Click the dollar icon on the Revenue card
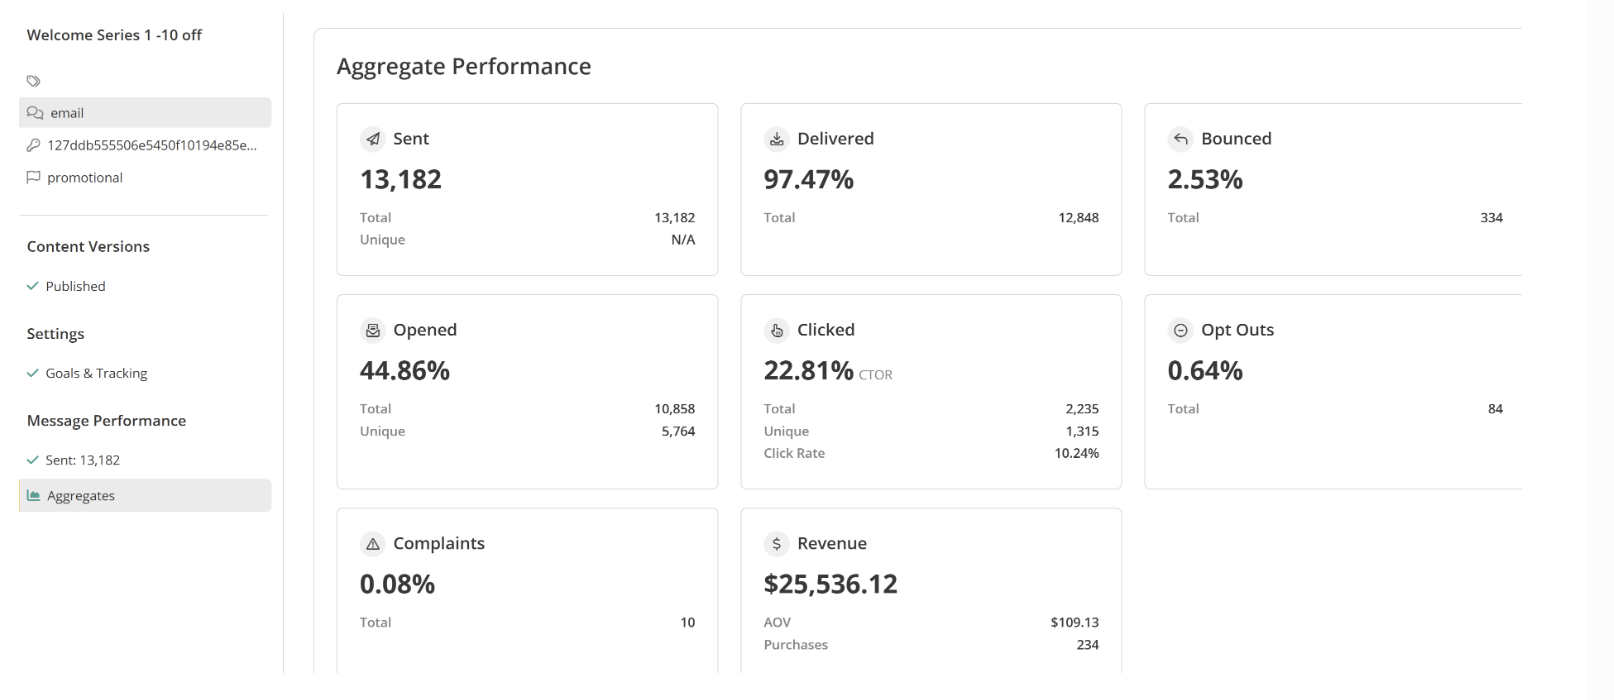Image resolution: width=1614 pixels, height=700 pixels. click(x=777, y=543)
